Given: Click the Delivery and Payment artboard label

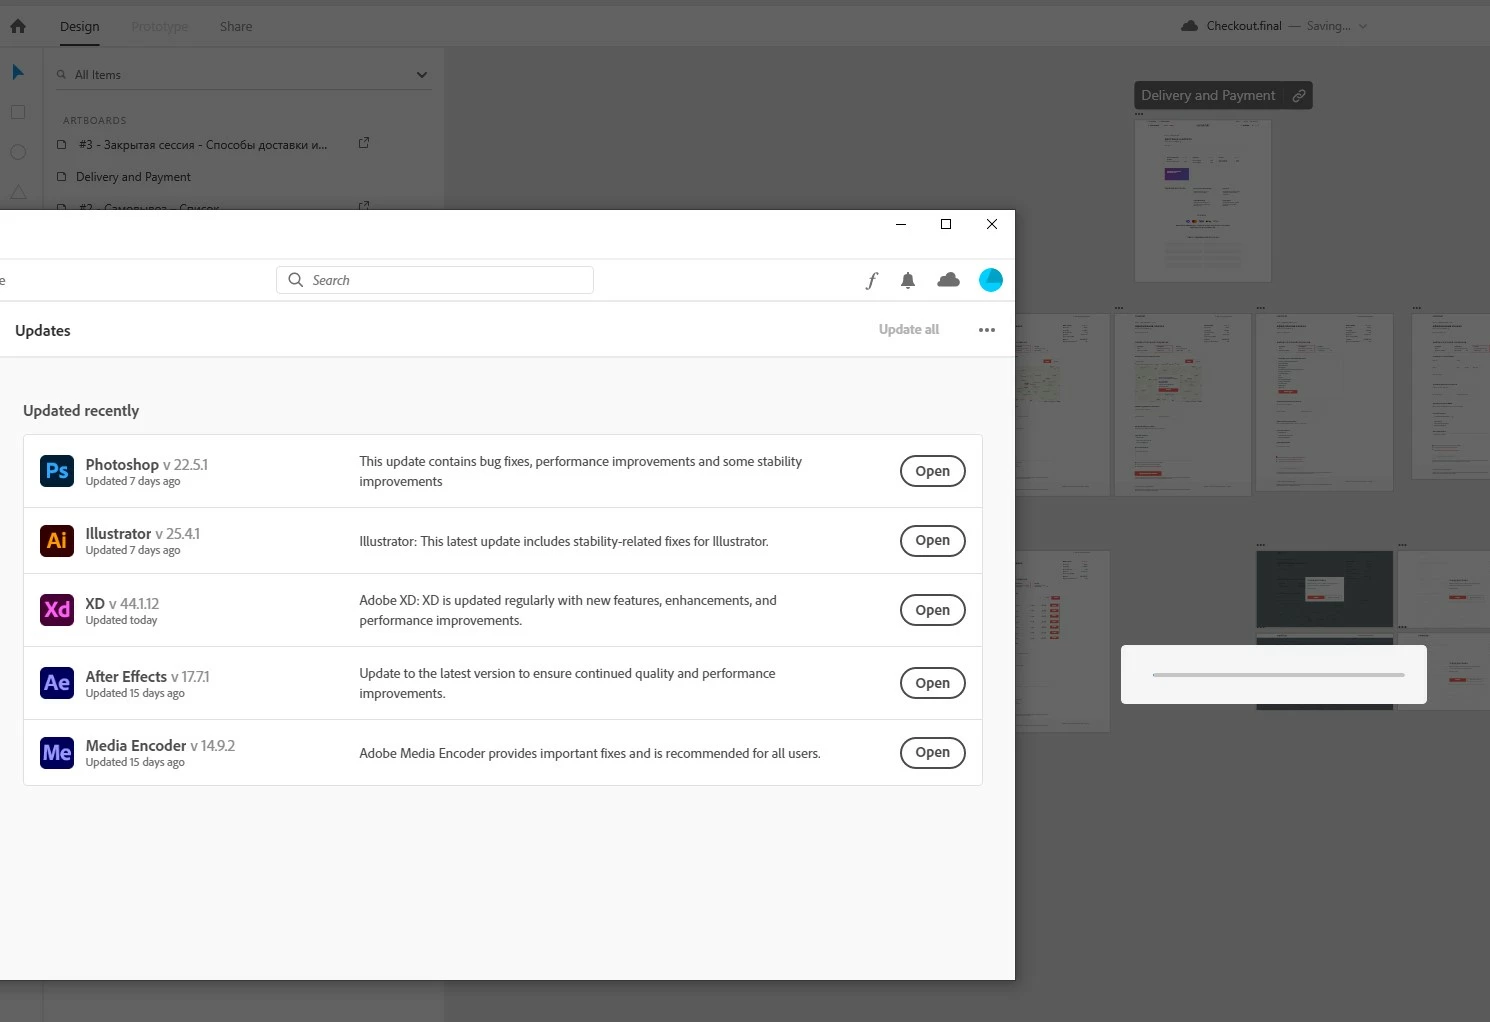Looking at the screenshot, I should (x=1208, y=96).
